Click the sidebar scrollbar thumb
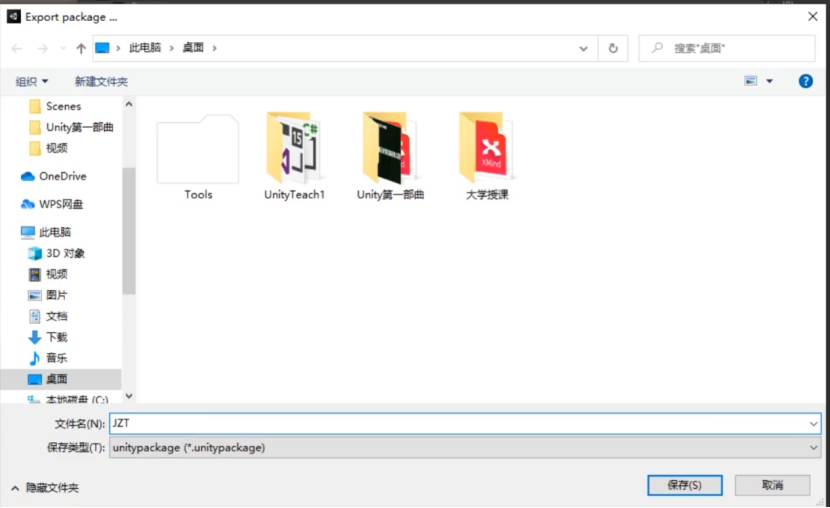Image resolution: width=830 pixels, height=508 pixels. pyautogui.click(x=129, y=231)
